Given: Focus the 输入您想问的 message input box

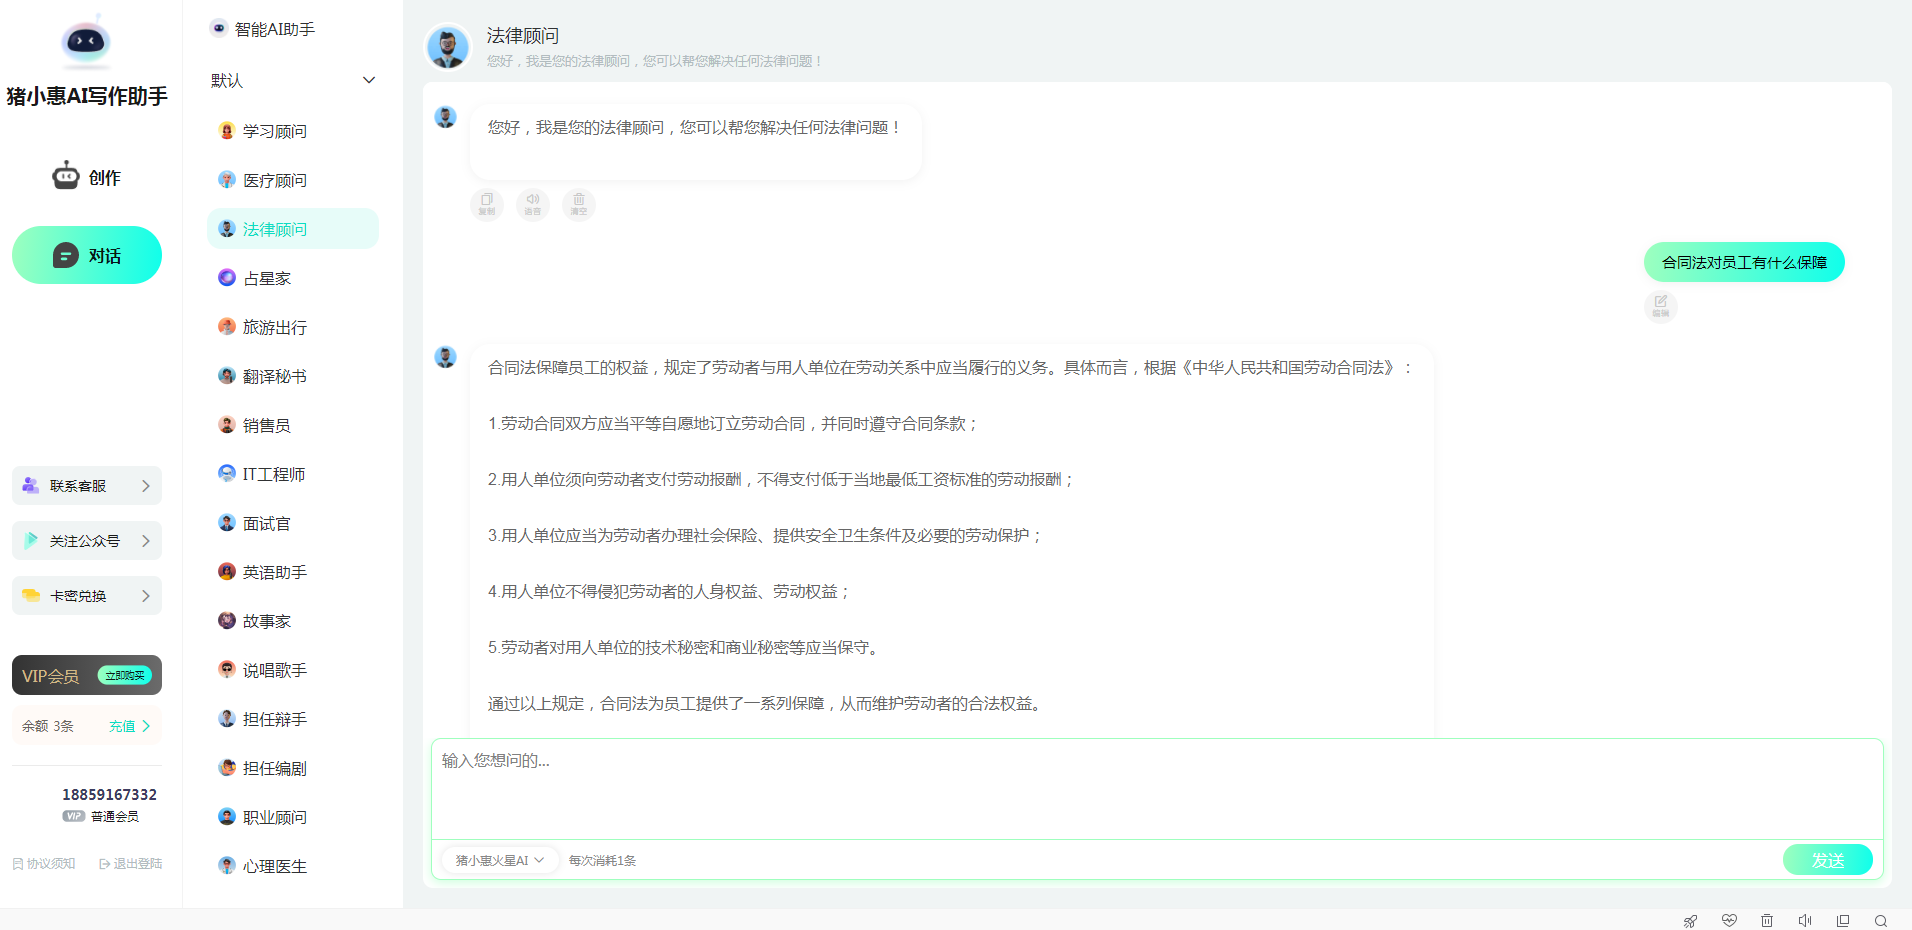Looking at the screenshot, I should [x=1156, y=788].
